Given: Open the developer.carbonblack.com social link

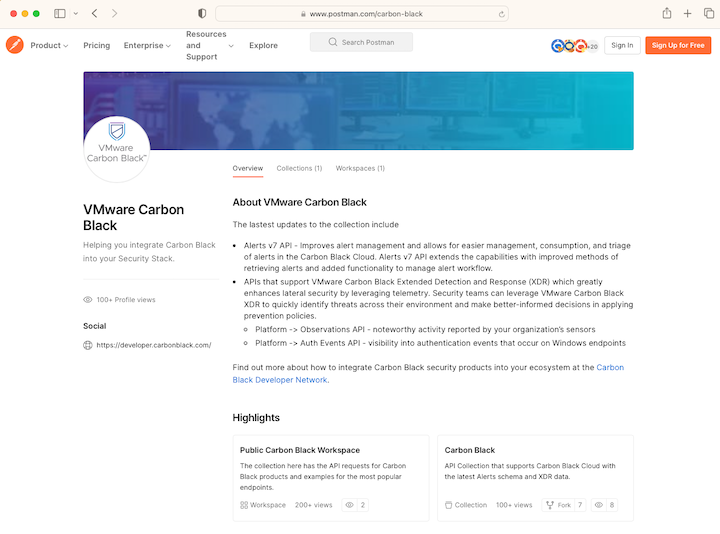Looking at the screenshot, I should [154, 345].
